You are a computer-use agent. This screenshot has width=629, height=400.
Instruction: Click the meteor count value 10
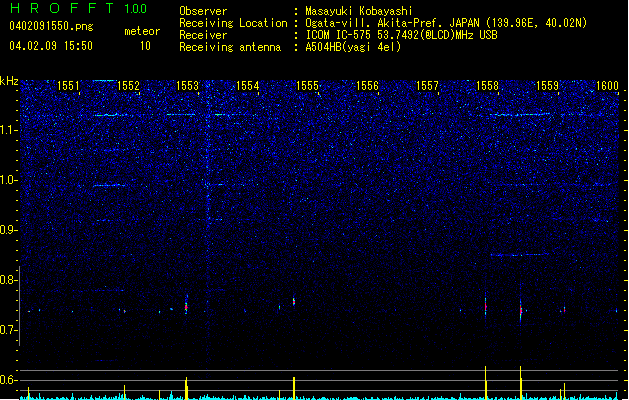[x=145, y=46]
